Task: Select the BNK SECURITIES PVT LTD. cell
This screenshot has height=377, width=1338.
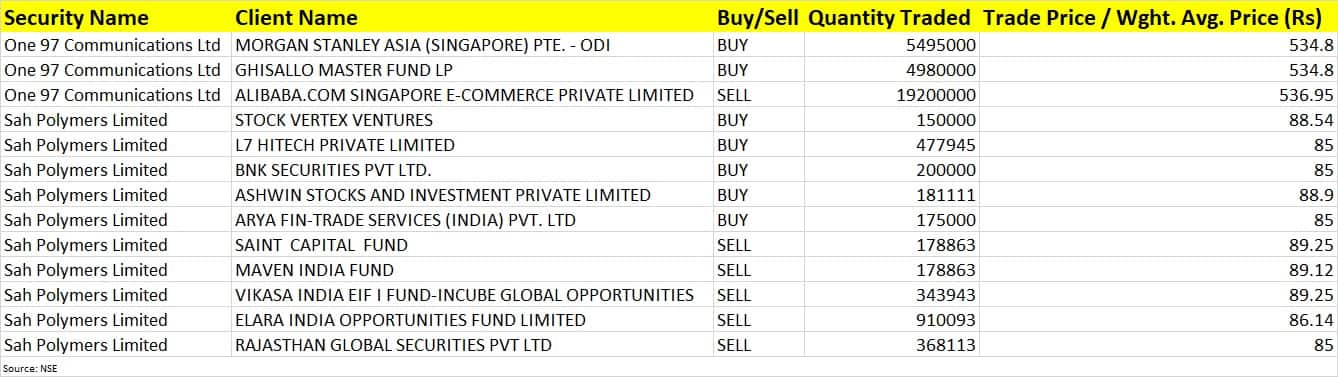Action: [472, 170]
